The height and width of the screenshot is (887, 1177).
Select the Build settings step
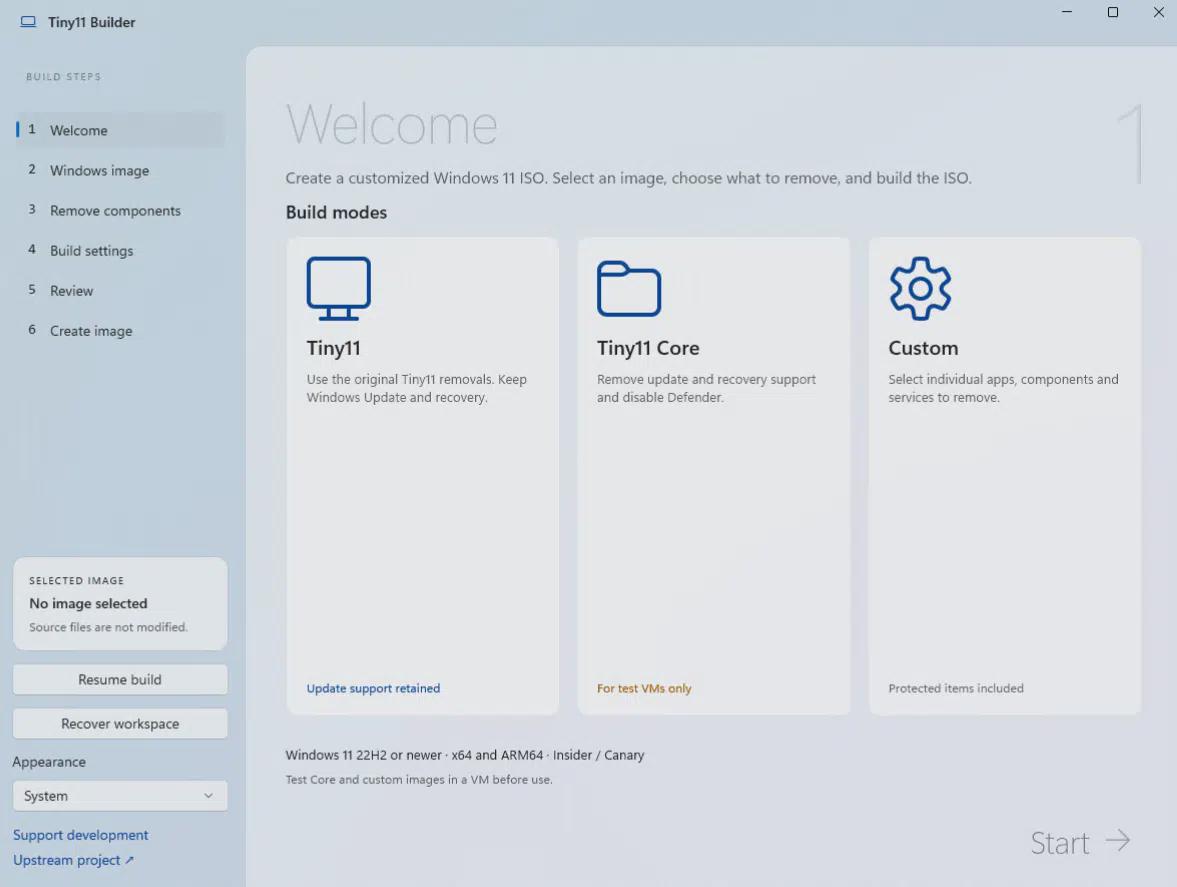pos(120,251)
